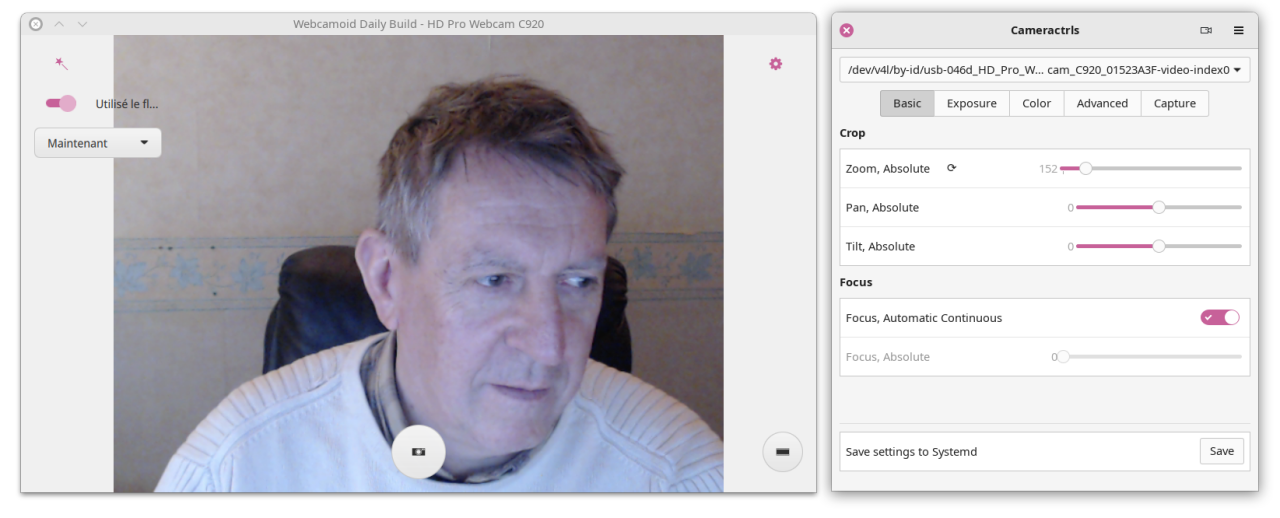Close the Cameractrls window
Image resolution: width=1280 pixels, height=518 pixels.
coord(846,31)
